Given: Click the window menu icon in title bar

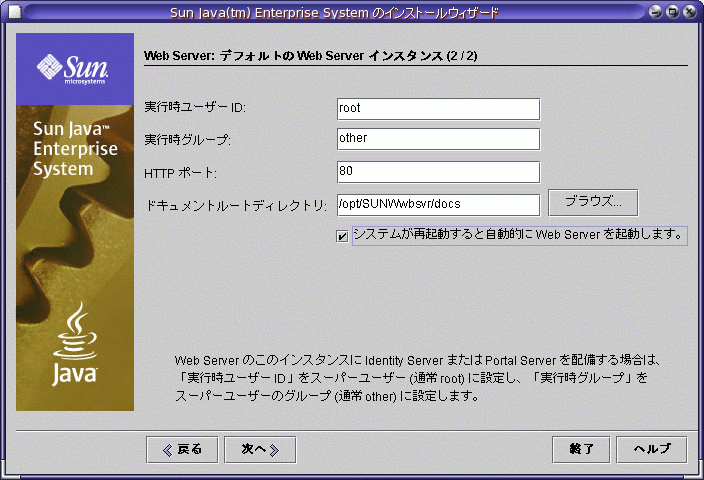Looking at the screenshot, I should pyautogui.click(x=15, y=12).
